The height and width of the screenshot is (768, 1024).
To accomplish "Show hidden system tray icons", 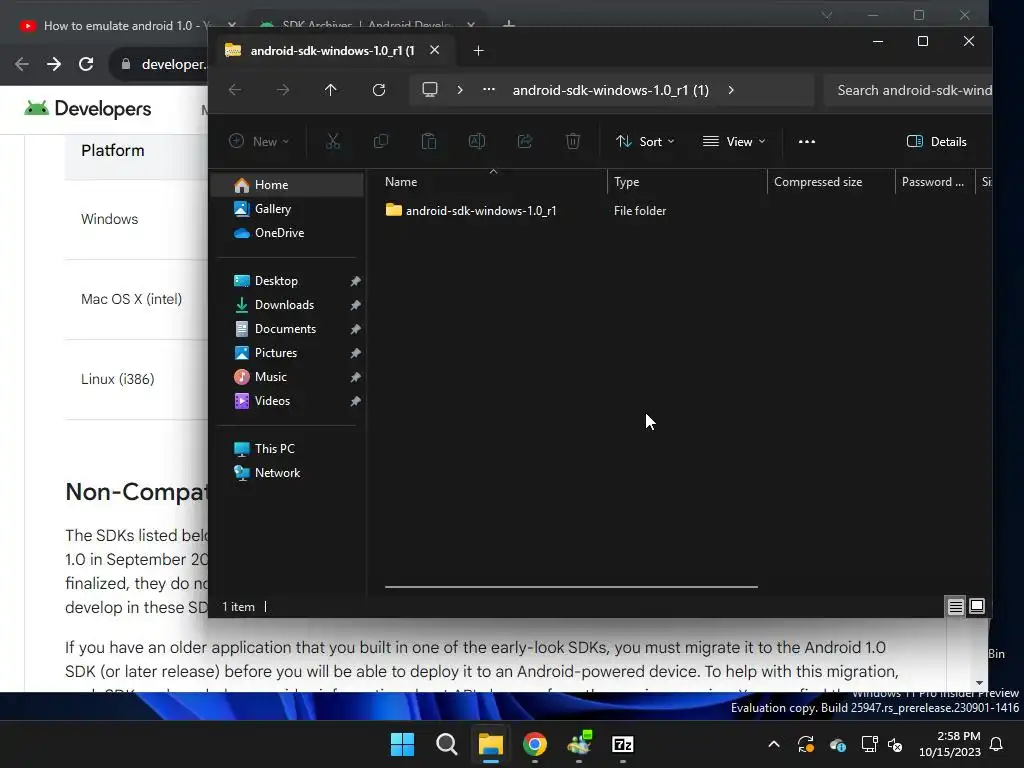I will coord(774,744).
